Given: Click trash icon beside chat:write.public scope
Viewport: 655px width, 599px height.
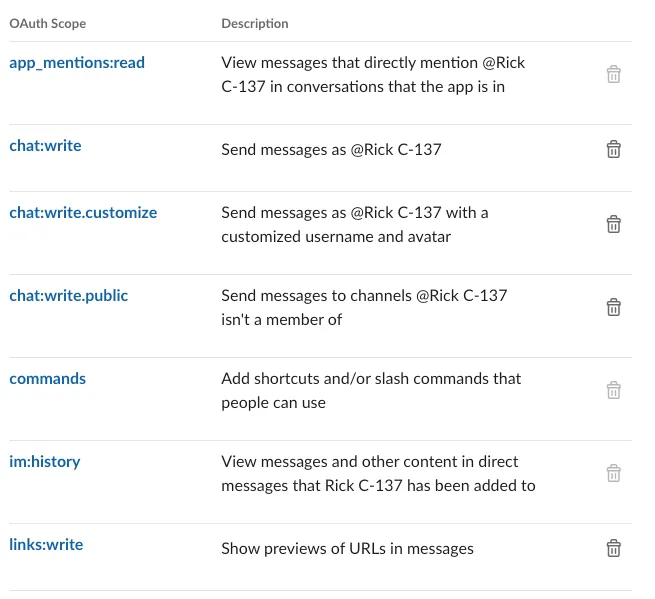Looking at the screenshot, I should tap(614, 307).
